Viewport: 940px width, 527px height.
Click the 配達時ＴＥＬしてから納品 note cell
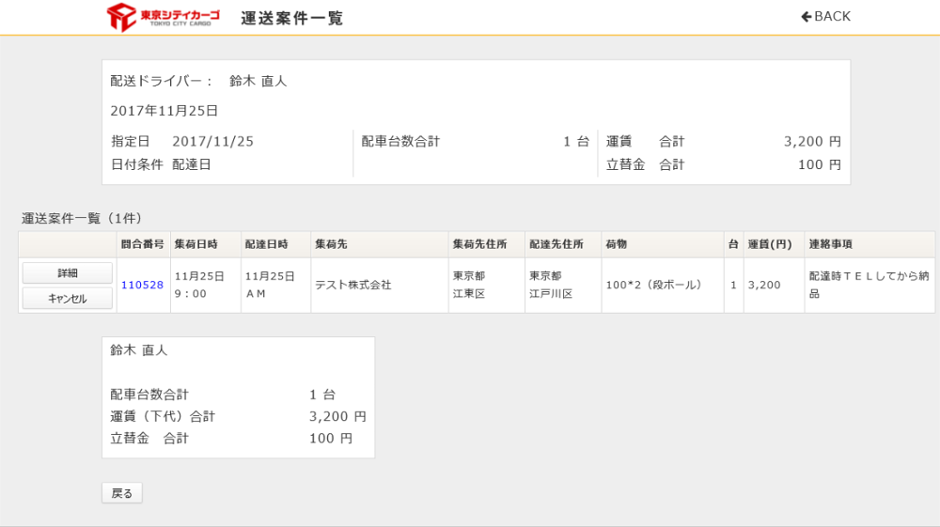(x=866, y=285)
